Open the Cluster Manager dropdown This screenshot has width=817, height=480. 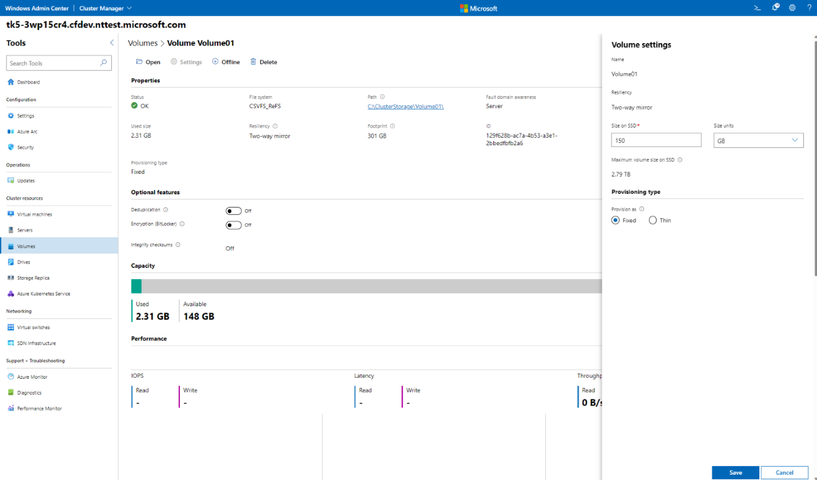coord(105,8)
